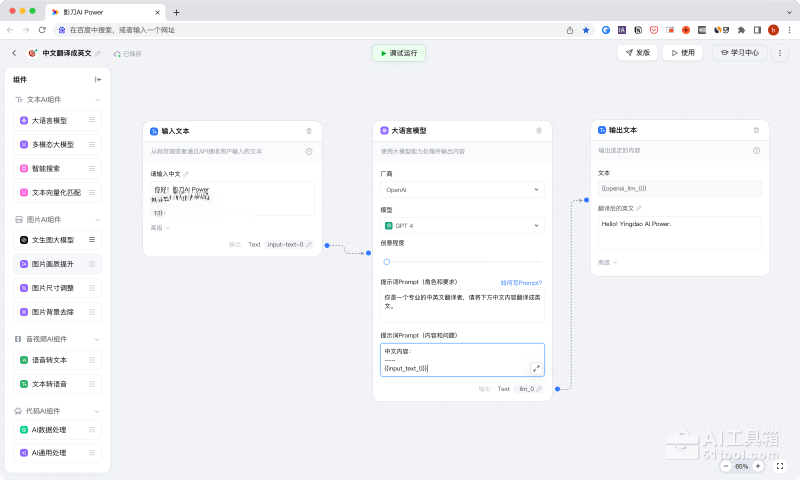Toggle fullscreen canvas view icon

782,466
